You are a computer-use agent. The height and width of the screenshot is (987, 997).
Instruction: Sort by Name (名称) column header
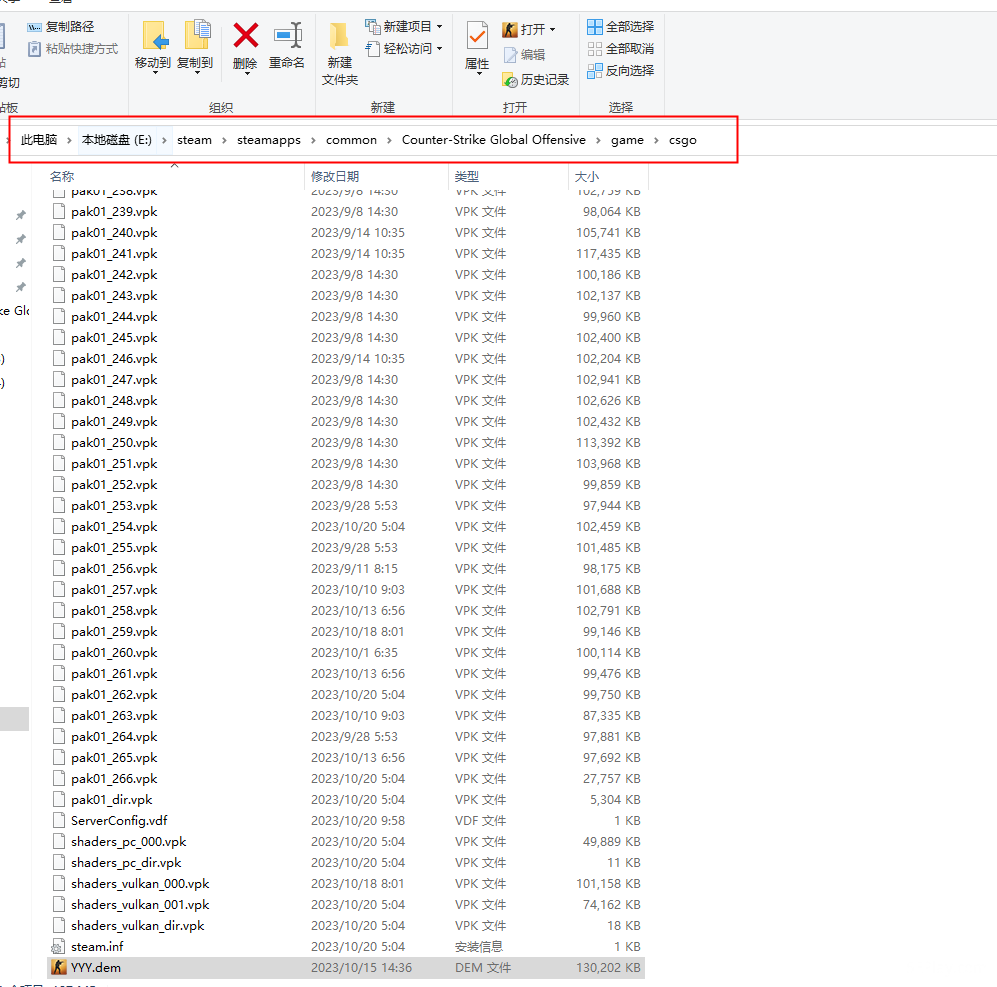pos(62,176)
